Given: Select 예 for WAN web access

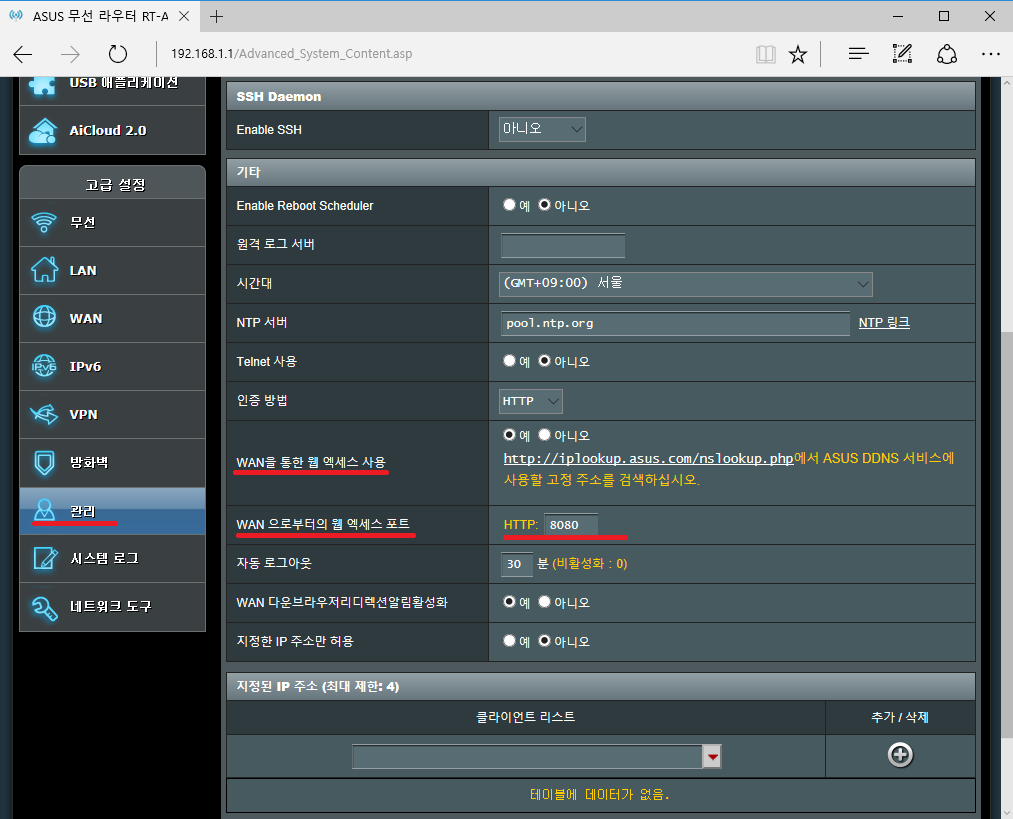Looking at the screenshot, I should point(510,435).
